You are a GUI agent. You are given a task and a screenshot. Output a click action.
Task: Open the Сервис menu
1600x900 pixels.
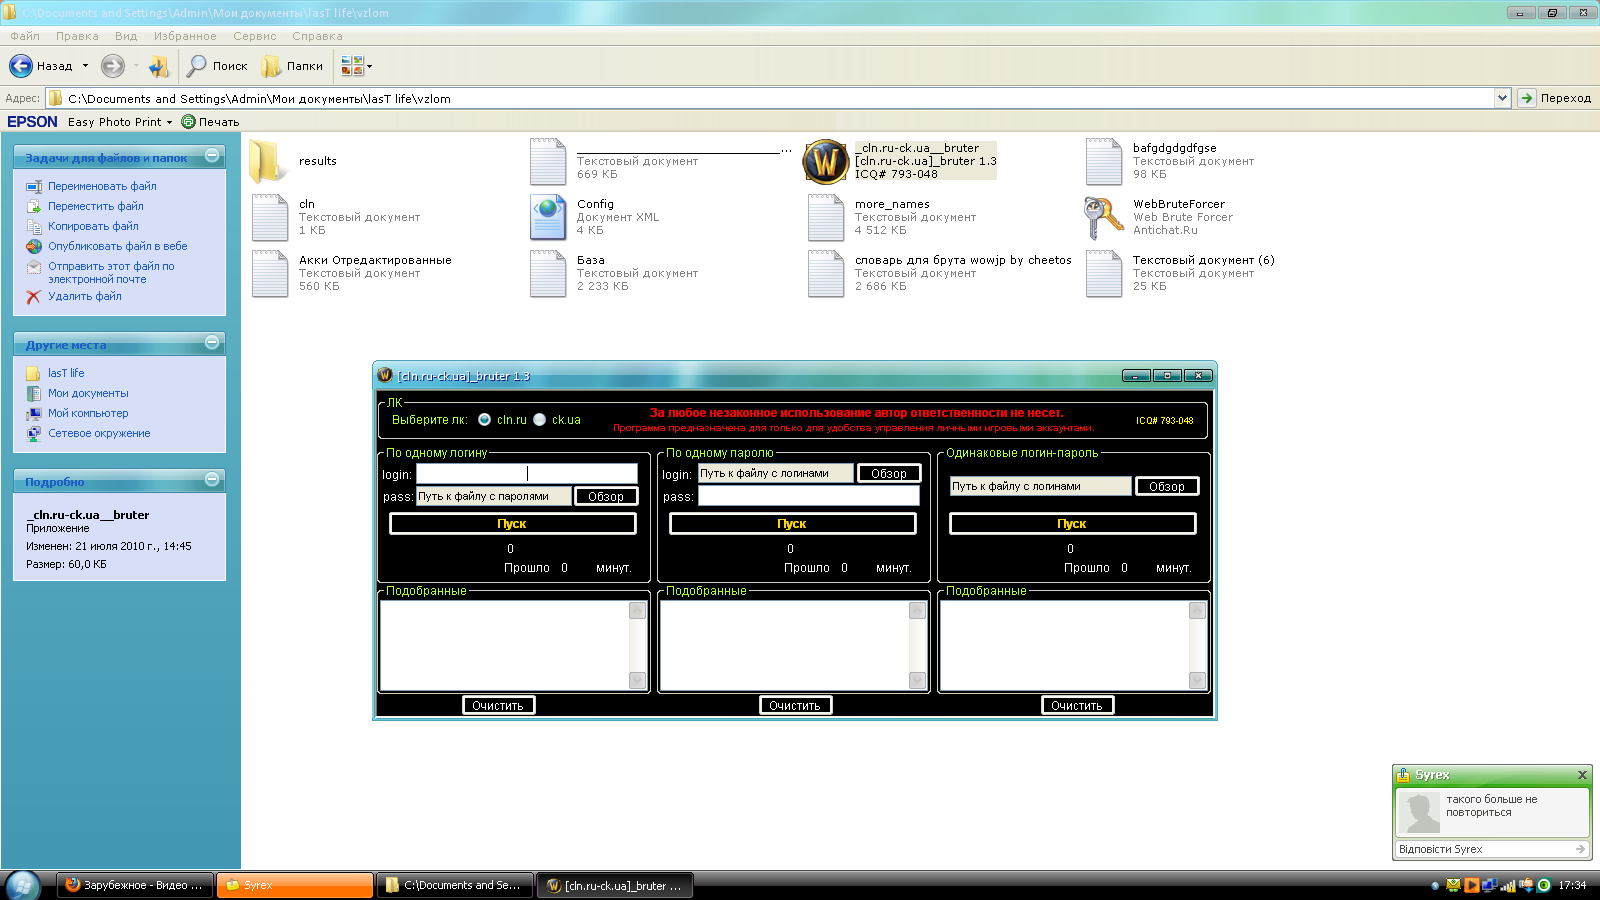point(255,36)
